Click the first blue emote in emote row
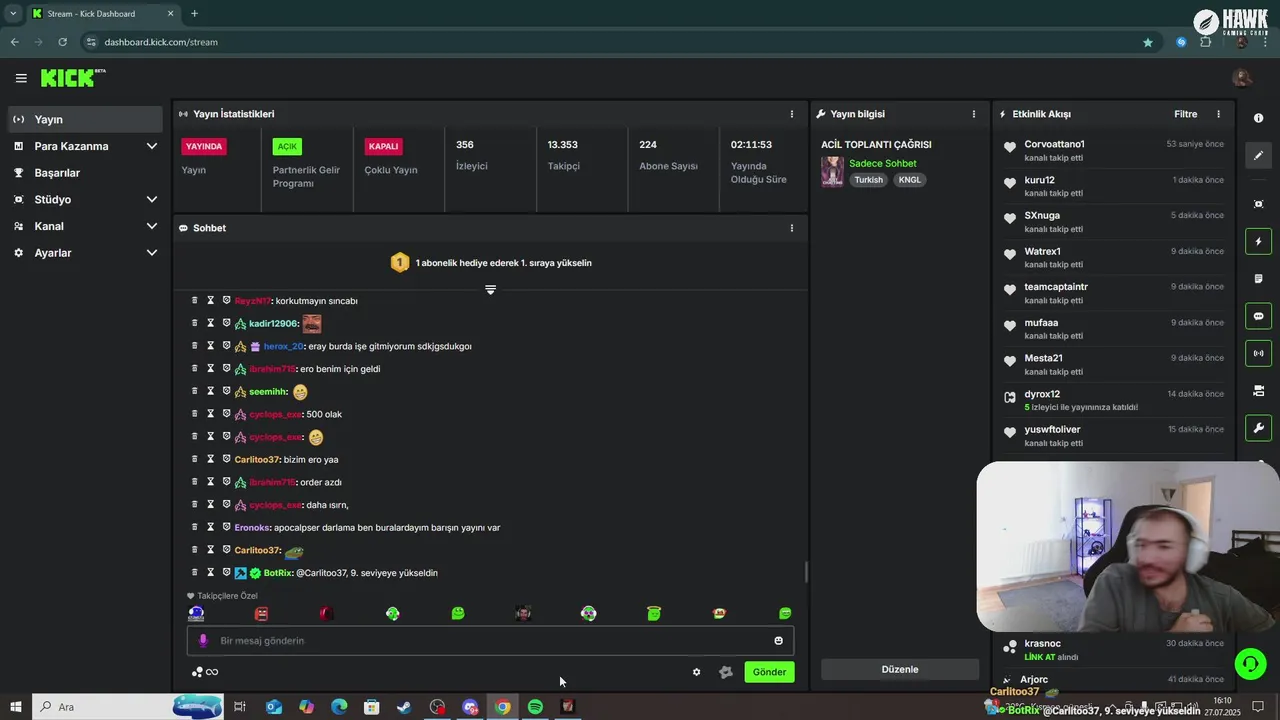 coord(196,613)
